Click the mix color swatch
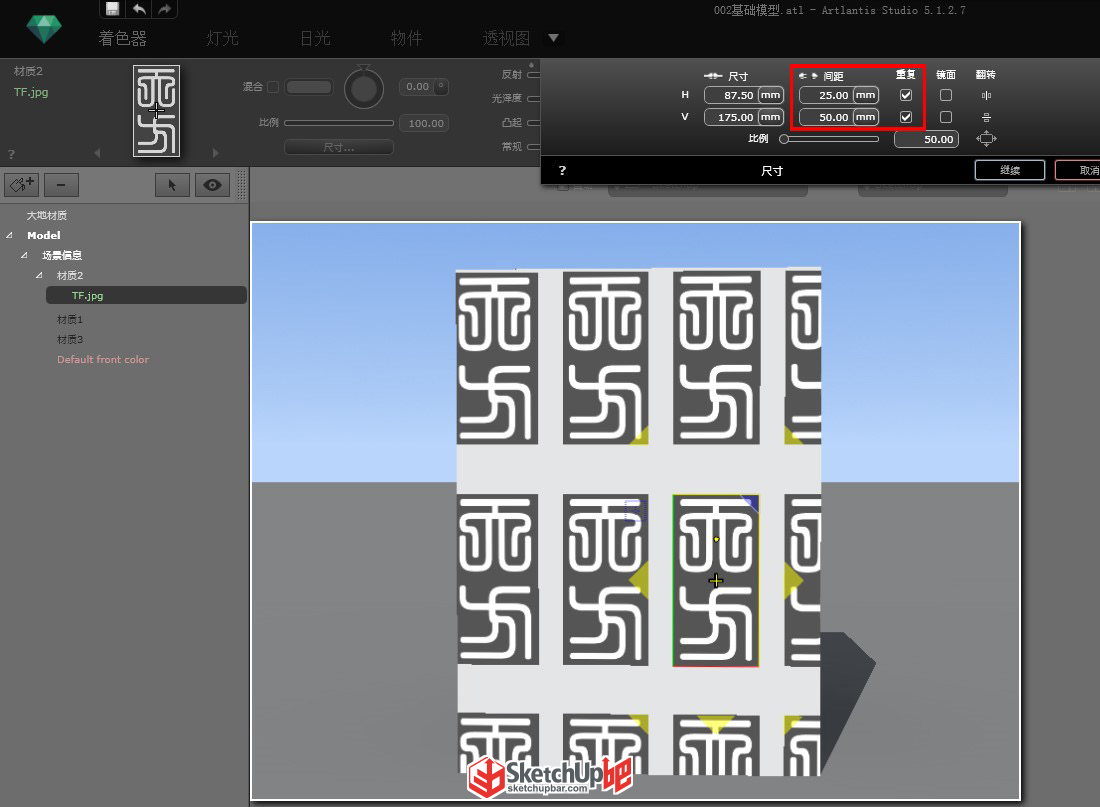This screenshot has width=1100, height=807. point(309,87)
